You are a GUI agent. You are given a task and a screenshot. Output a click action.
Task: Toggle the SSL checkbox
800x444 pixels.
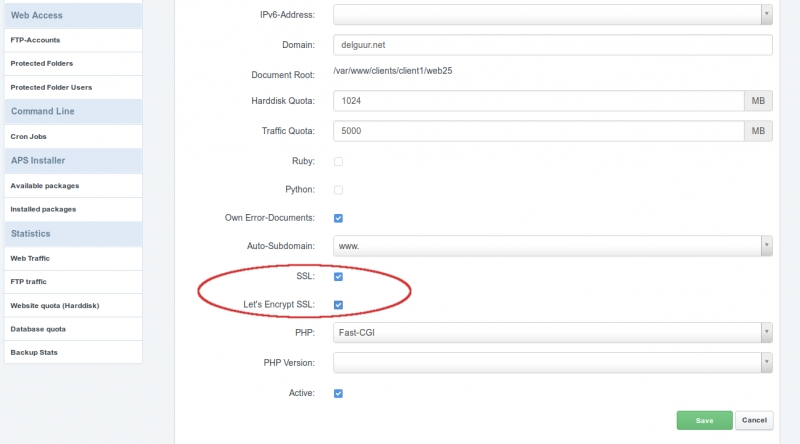pos(338,277)
